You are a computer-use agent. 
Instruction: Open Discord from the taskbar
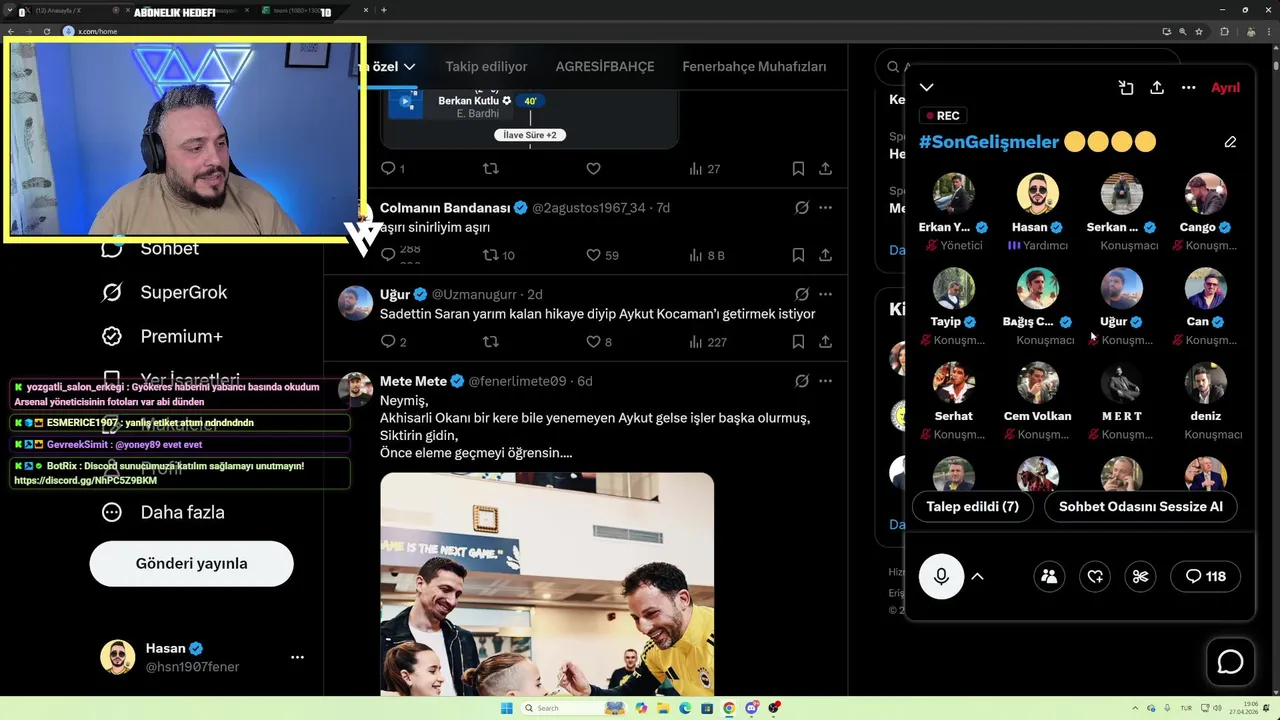pos(751,708)
